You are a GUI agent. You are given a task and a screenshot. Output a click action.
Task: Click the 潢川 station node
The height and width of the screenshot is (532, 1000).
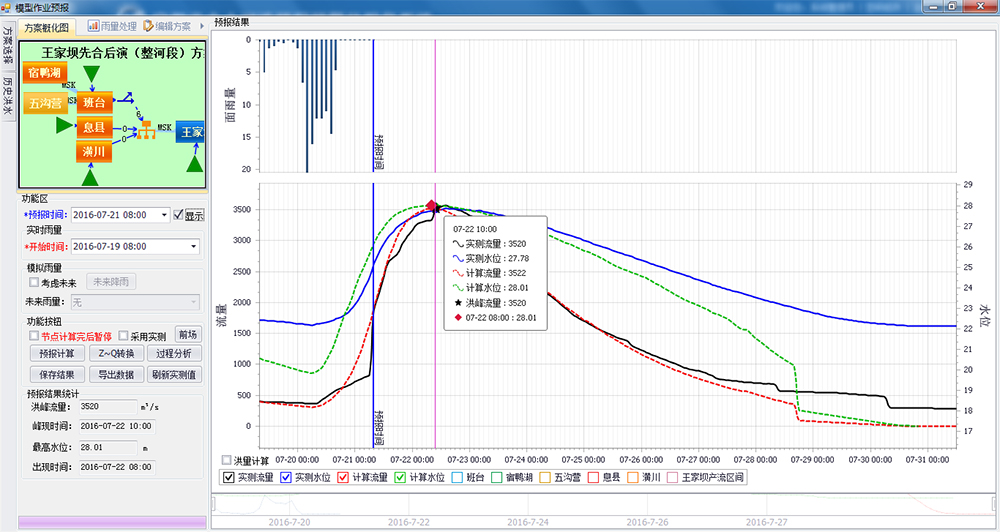pos(94,152)
